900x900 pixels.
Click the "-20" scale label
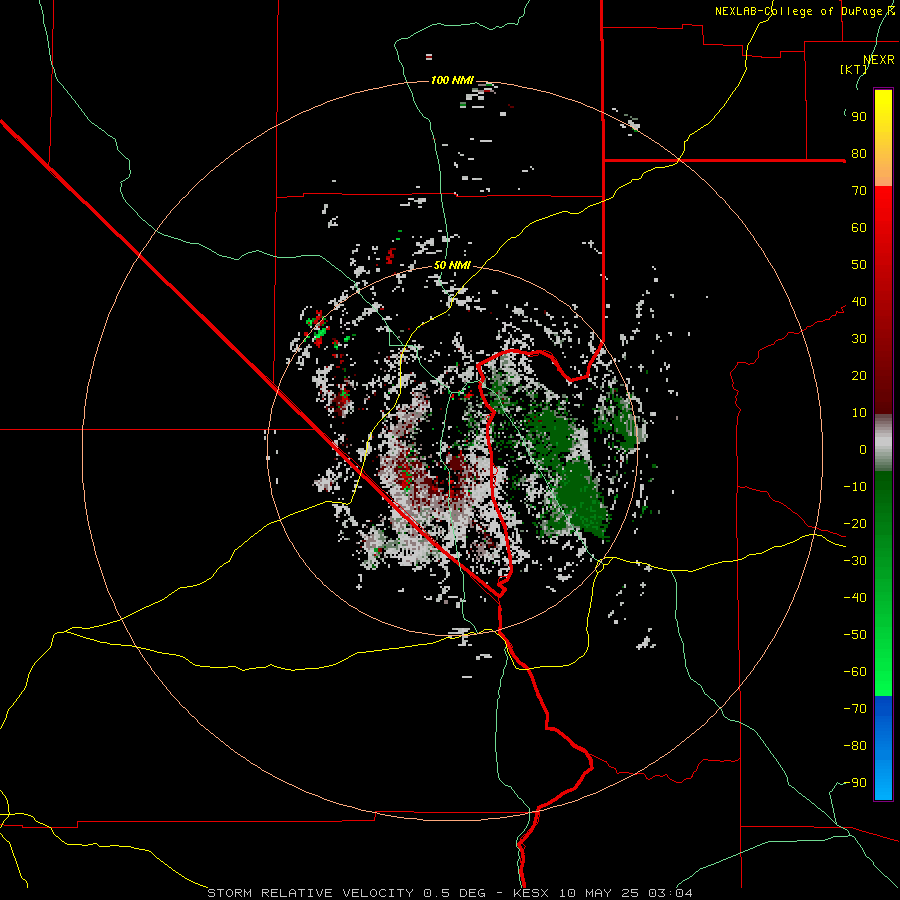[855, 523]
